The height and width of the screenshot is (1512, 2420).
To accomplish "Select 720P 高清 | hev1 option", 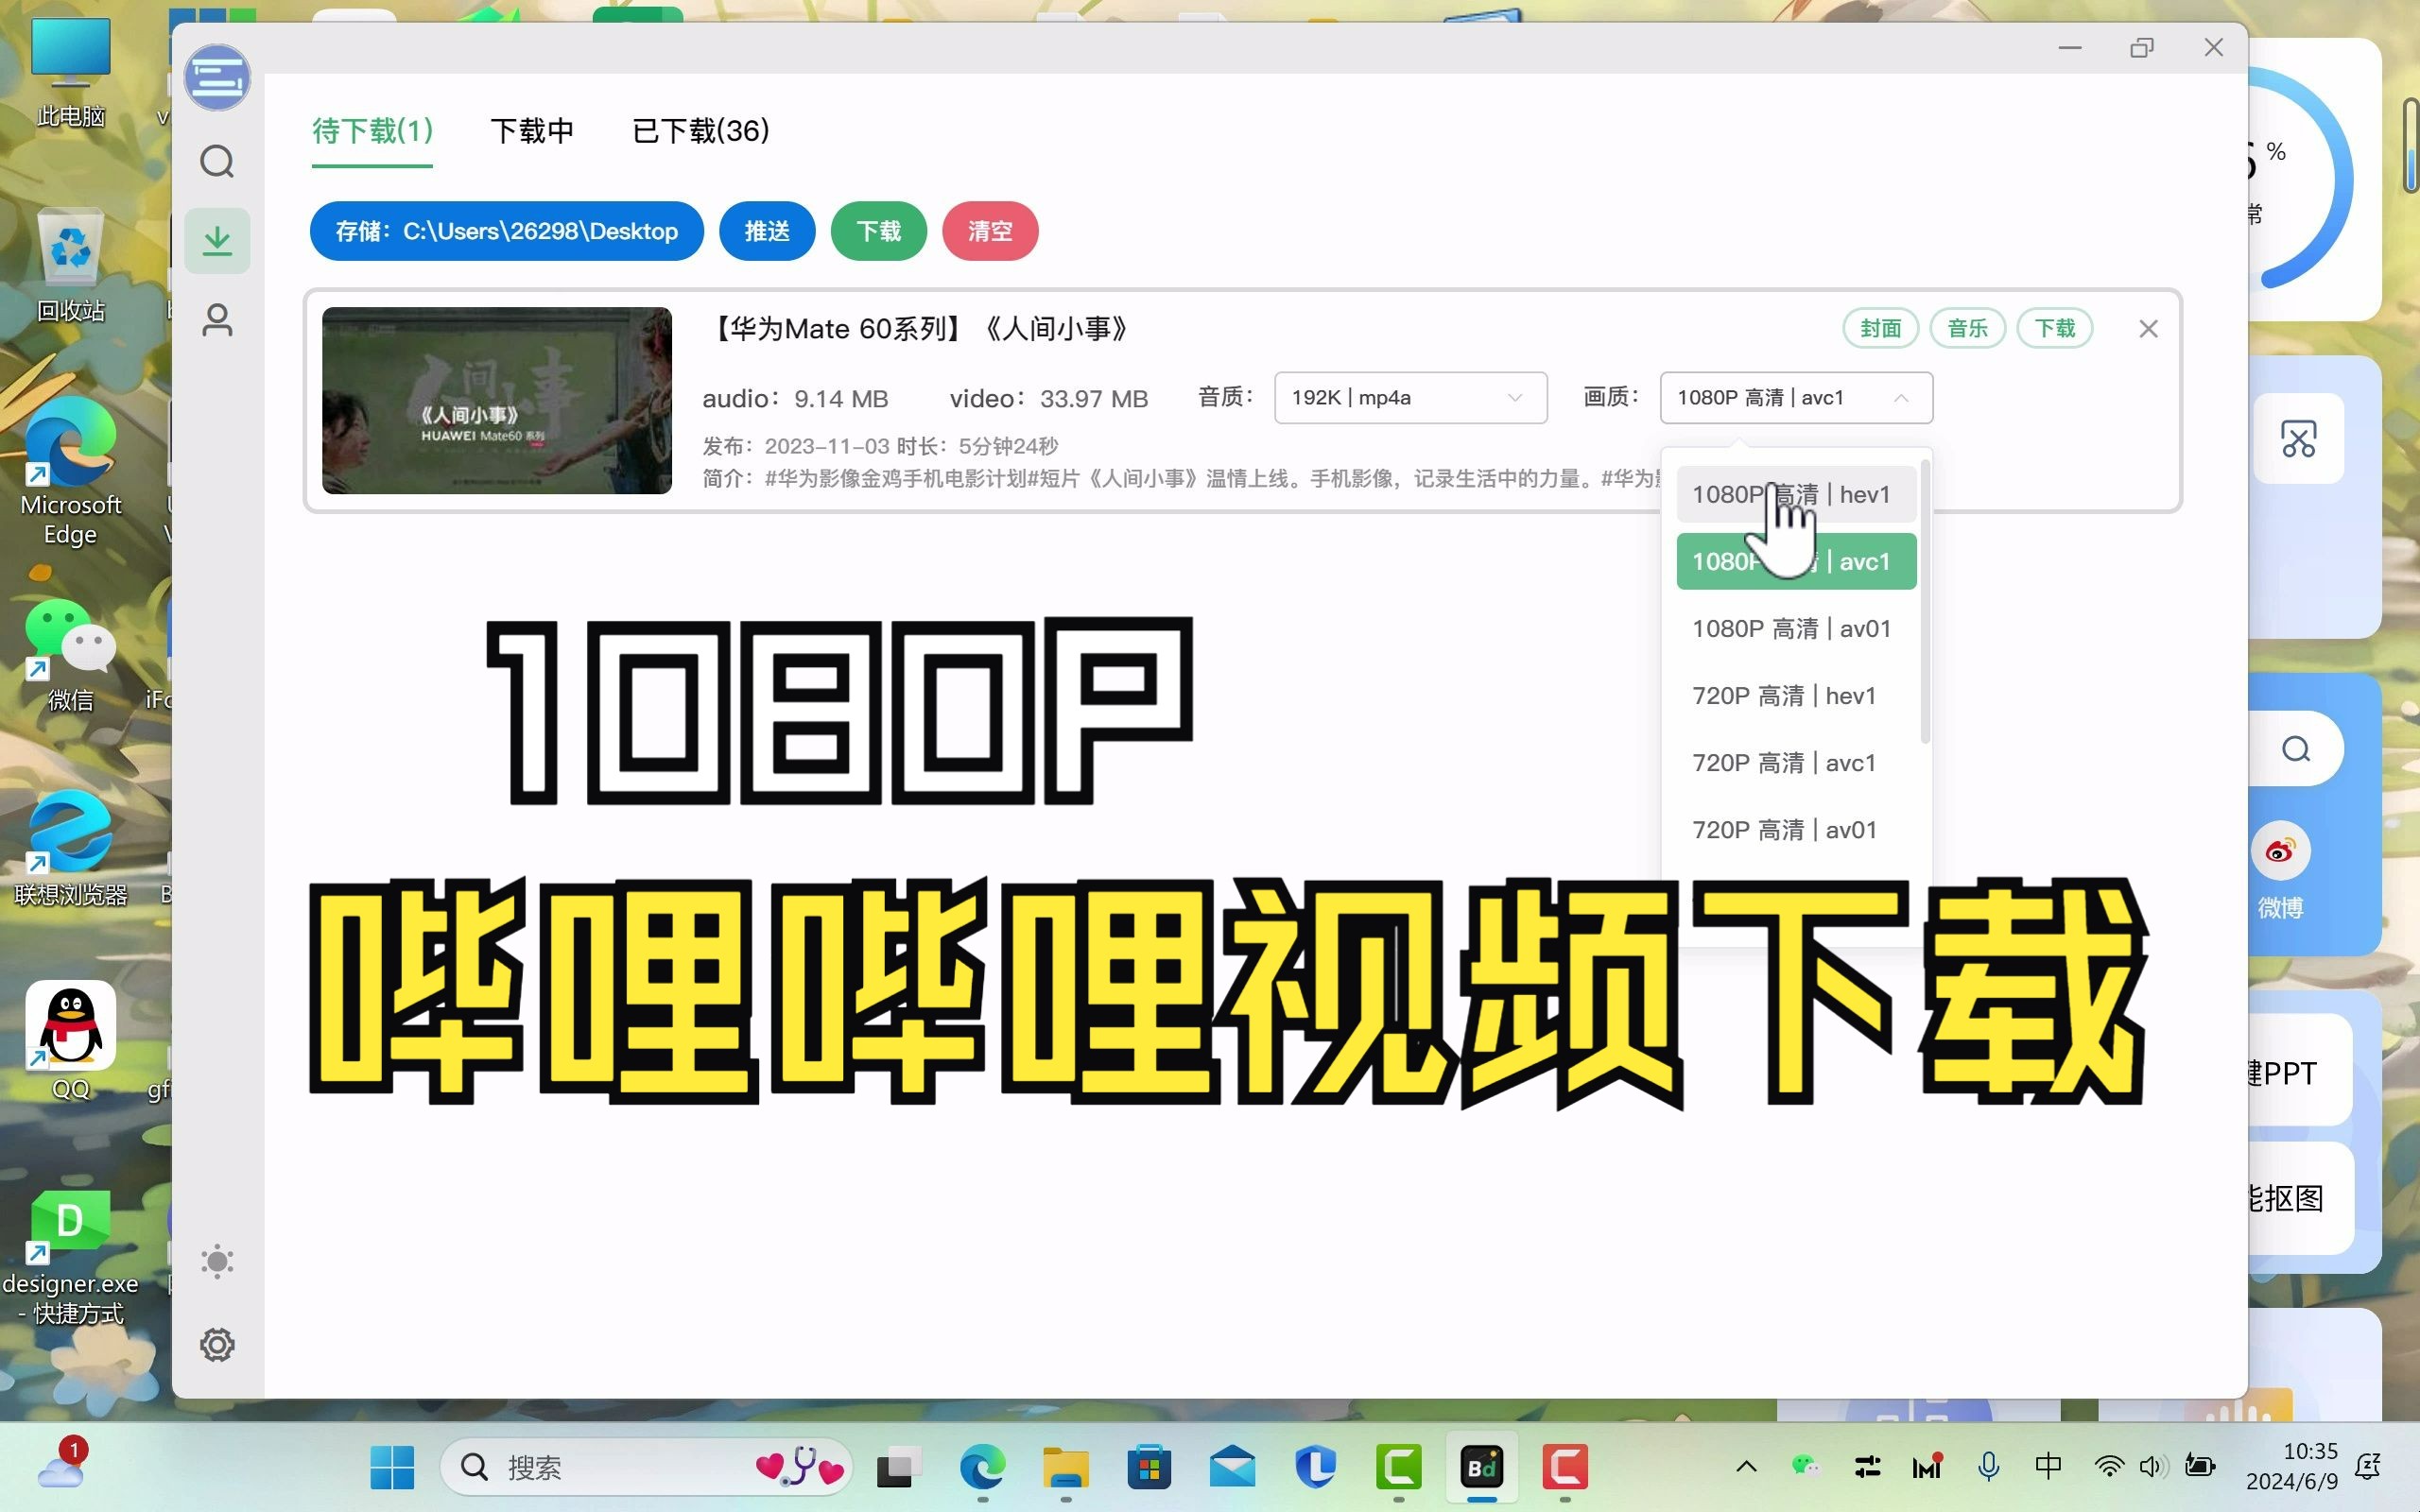I will [x=1796, y=695].
